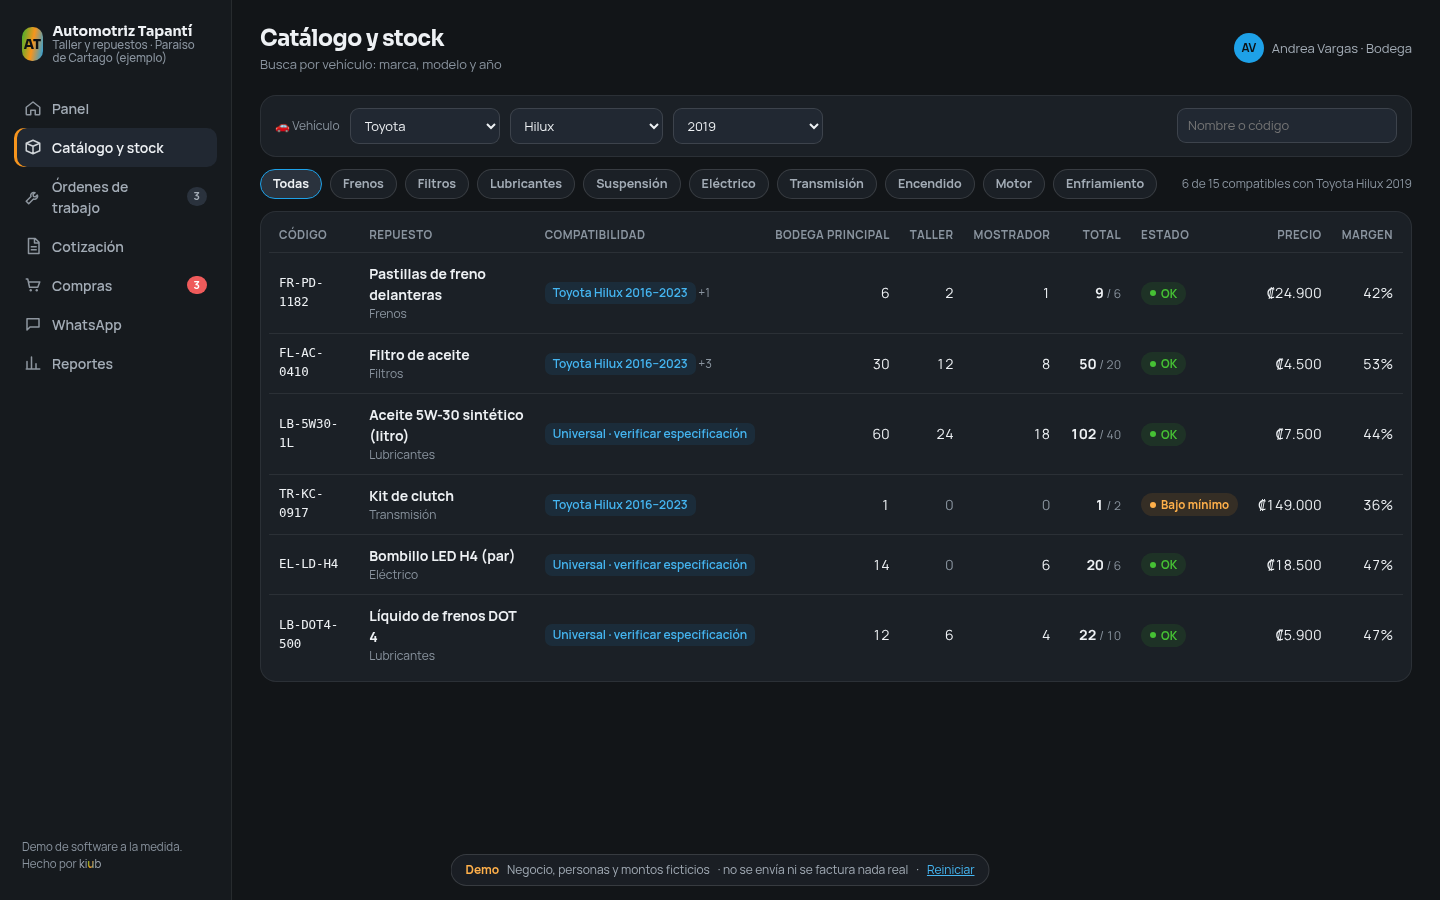Click the Órdenes de trabajo wrench icon
Image resolution: width=1440 pixels, height=900 pixels.
click(33, 197)
